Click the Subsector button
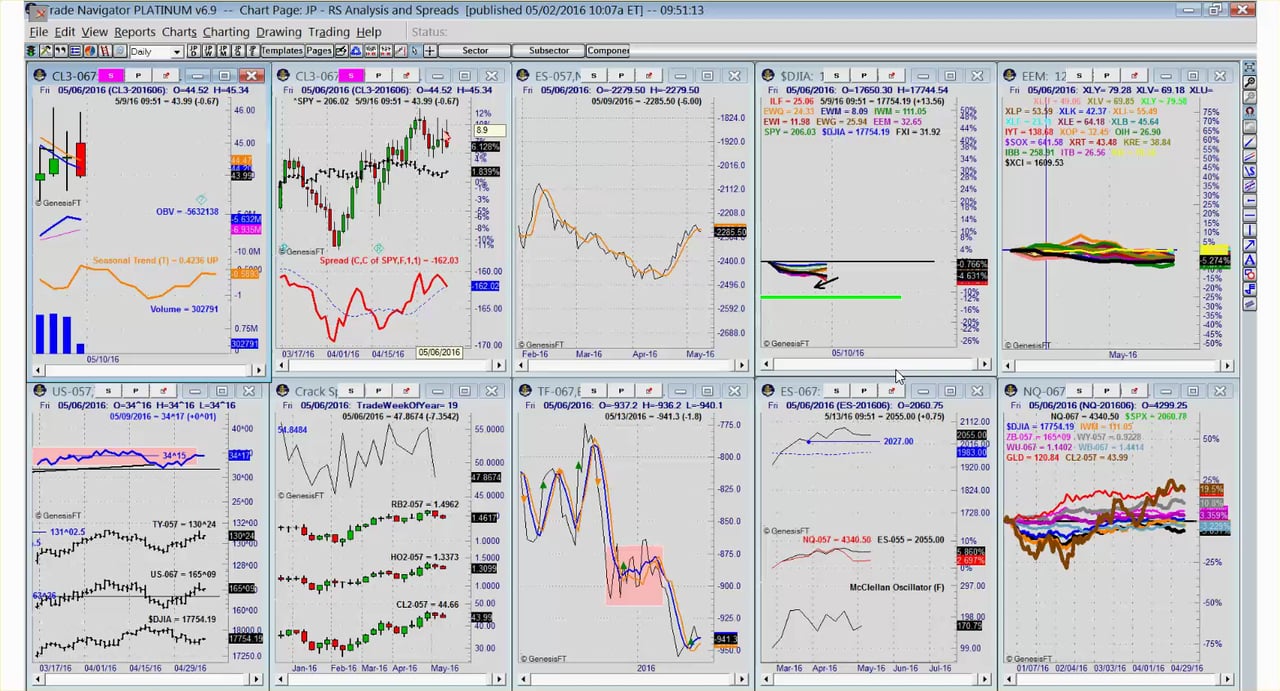Screen dimensions: 1280x691 (548, 51)
